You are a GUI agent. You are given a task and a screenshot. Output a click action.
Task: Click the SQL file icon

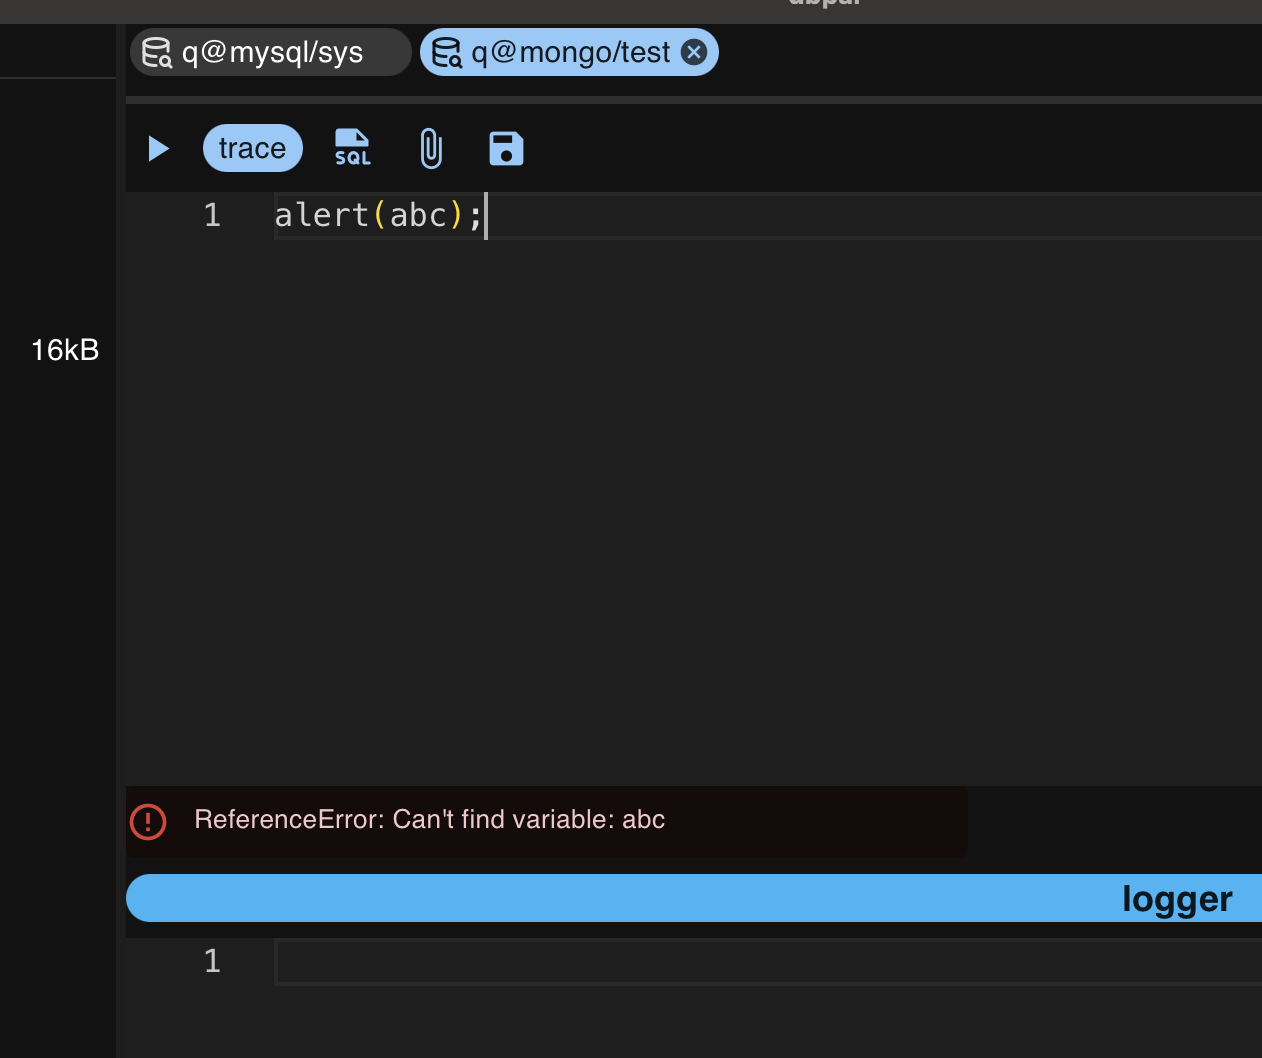click(x=352, y=148)
